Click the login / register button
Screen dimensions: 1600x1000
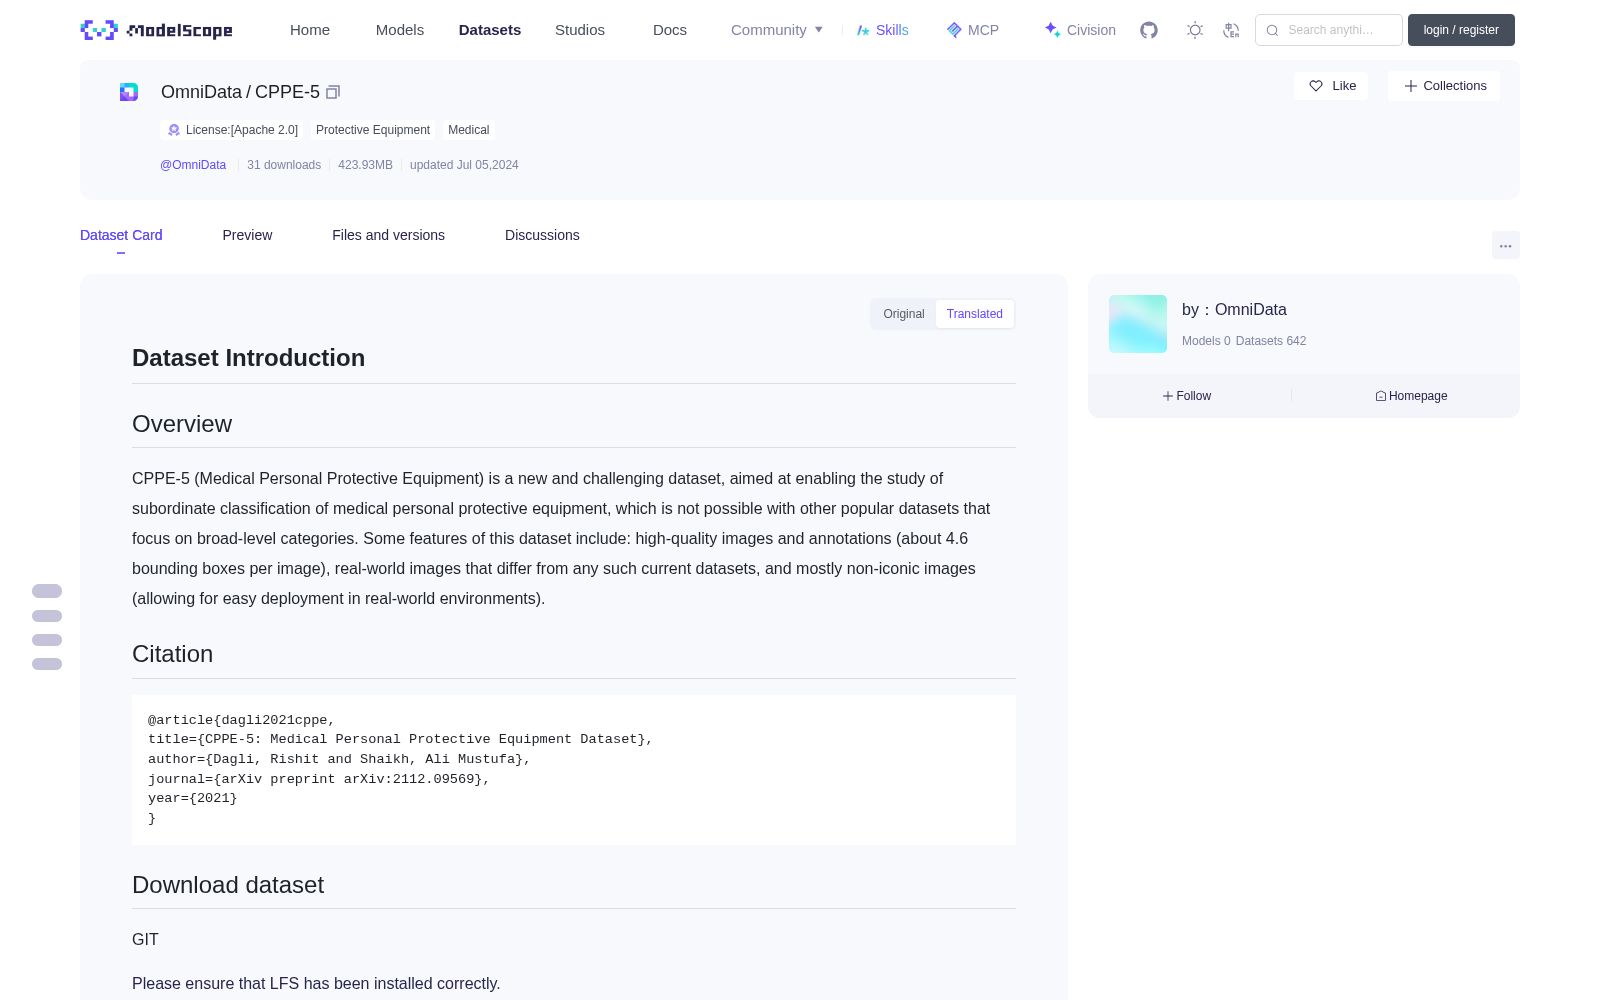coord(1461,30)
